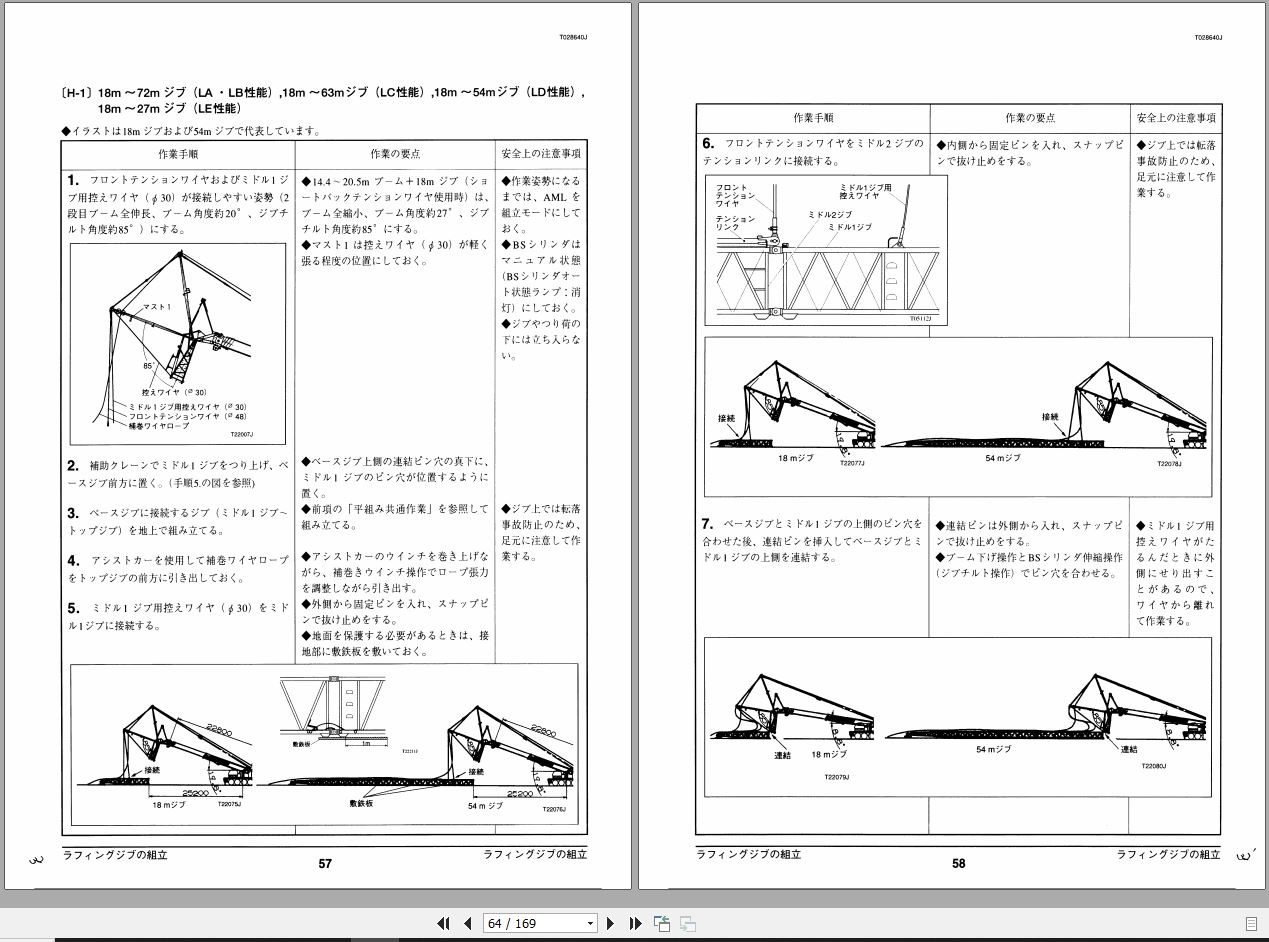Click the left page '安全上の注意事項' header
Image resolution: width=1269 pixels, height=942 pixels.
coord(540,154)
